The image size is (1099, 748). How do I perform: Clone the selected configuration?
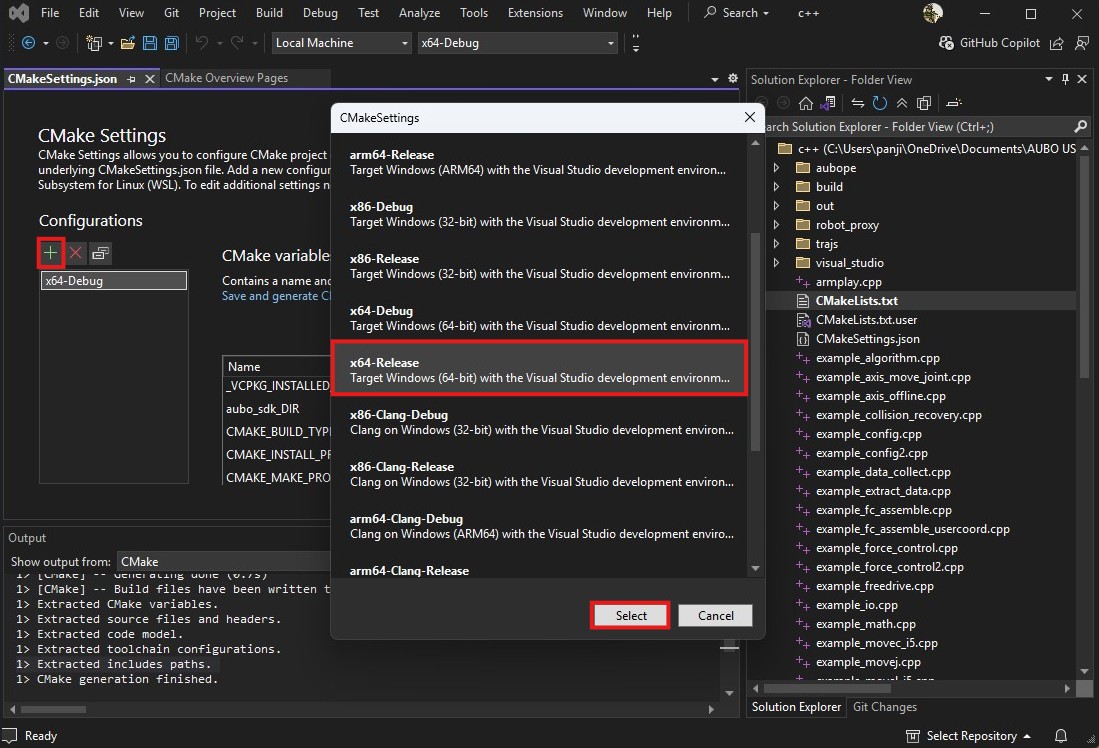[x=101, y=252]
